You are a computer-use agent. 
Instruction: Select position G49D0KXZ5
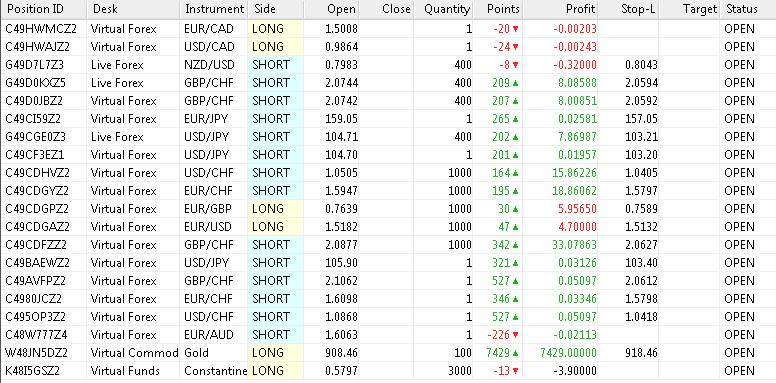35,83
